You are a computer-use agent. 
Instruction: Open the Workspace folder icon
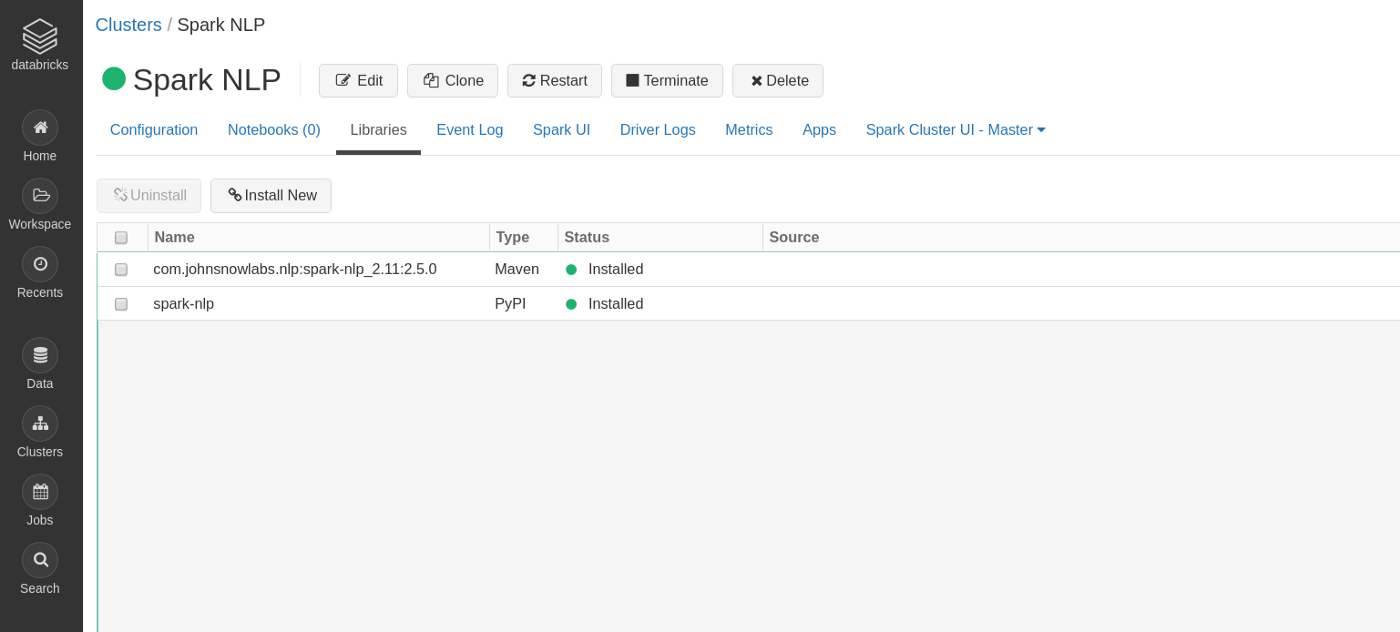pyautogui.click(x=40, y=195)
